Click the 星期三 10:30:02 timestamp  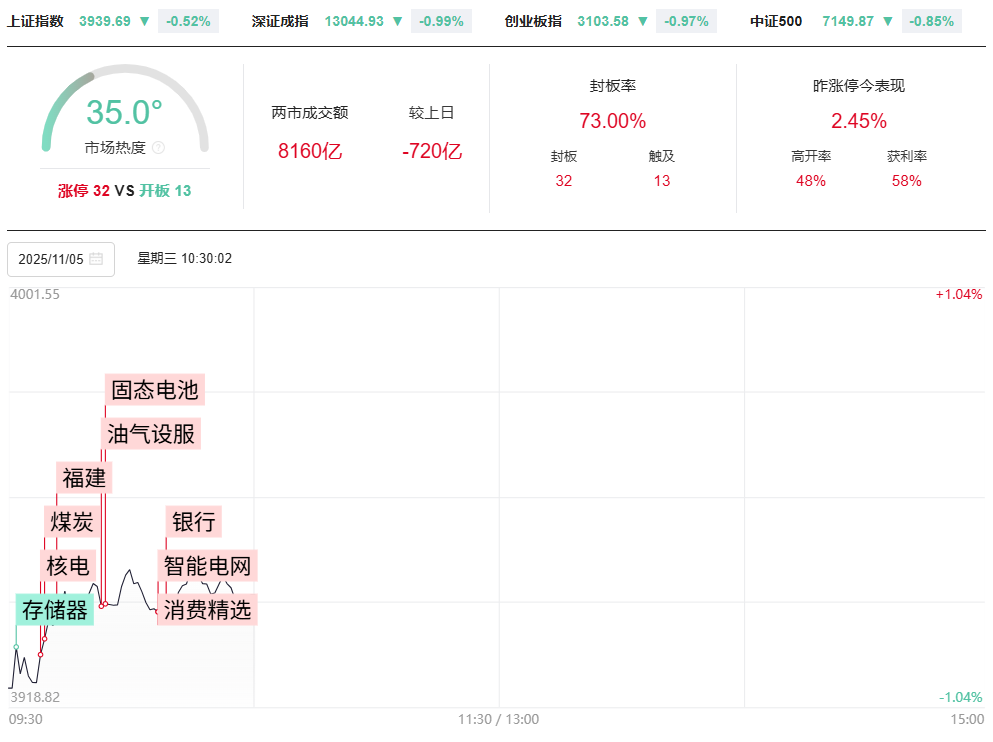click(185, 258)
